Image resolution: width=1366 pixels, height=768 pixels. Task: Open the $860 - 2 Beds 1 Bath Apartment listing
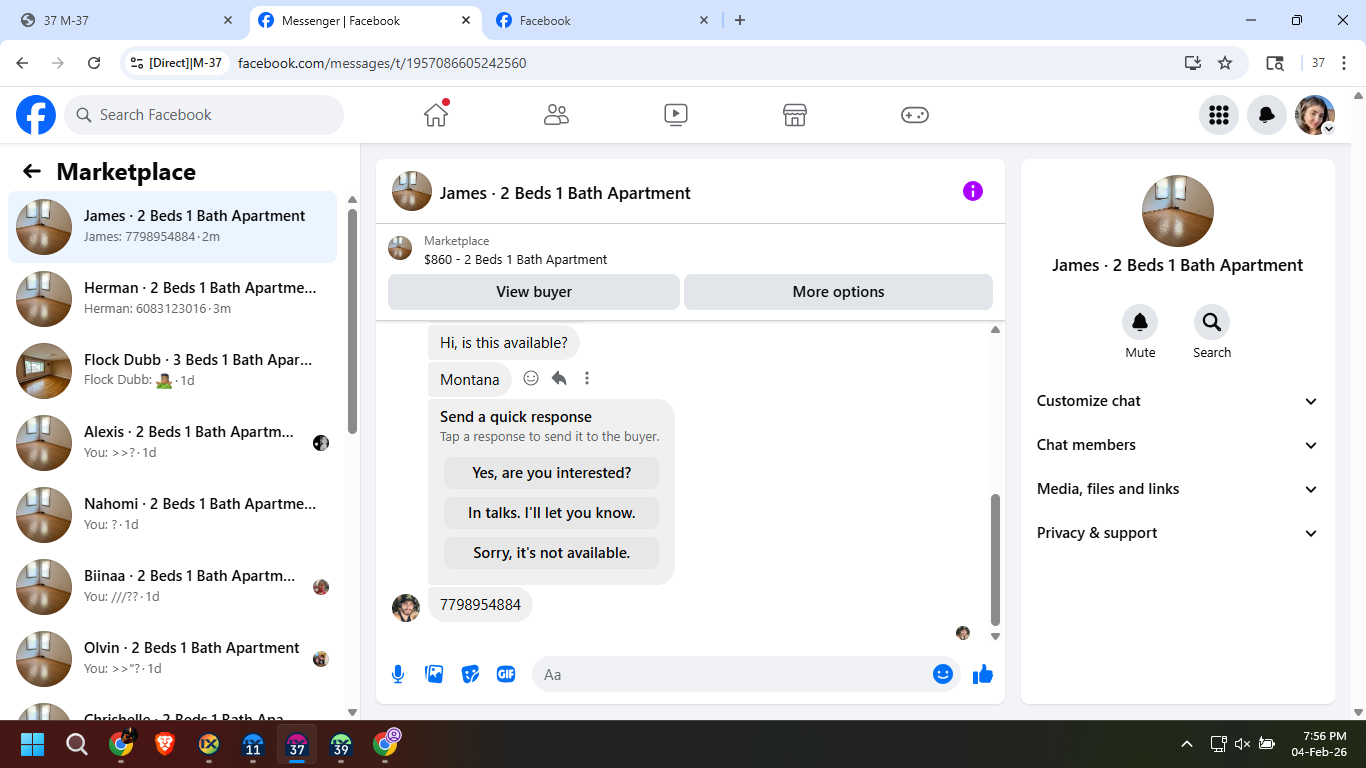tap(515, 259)
